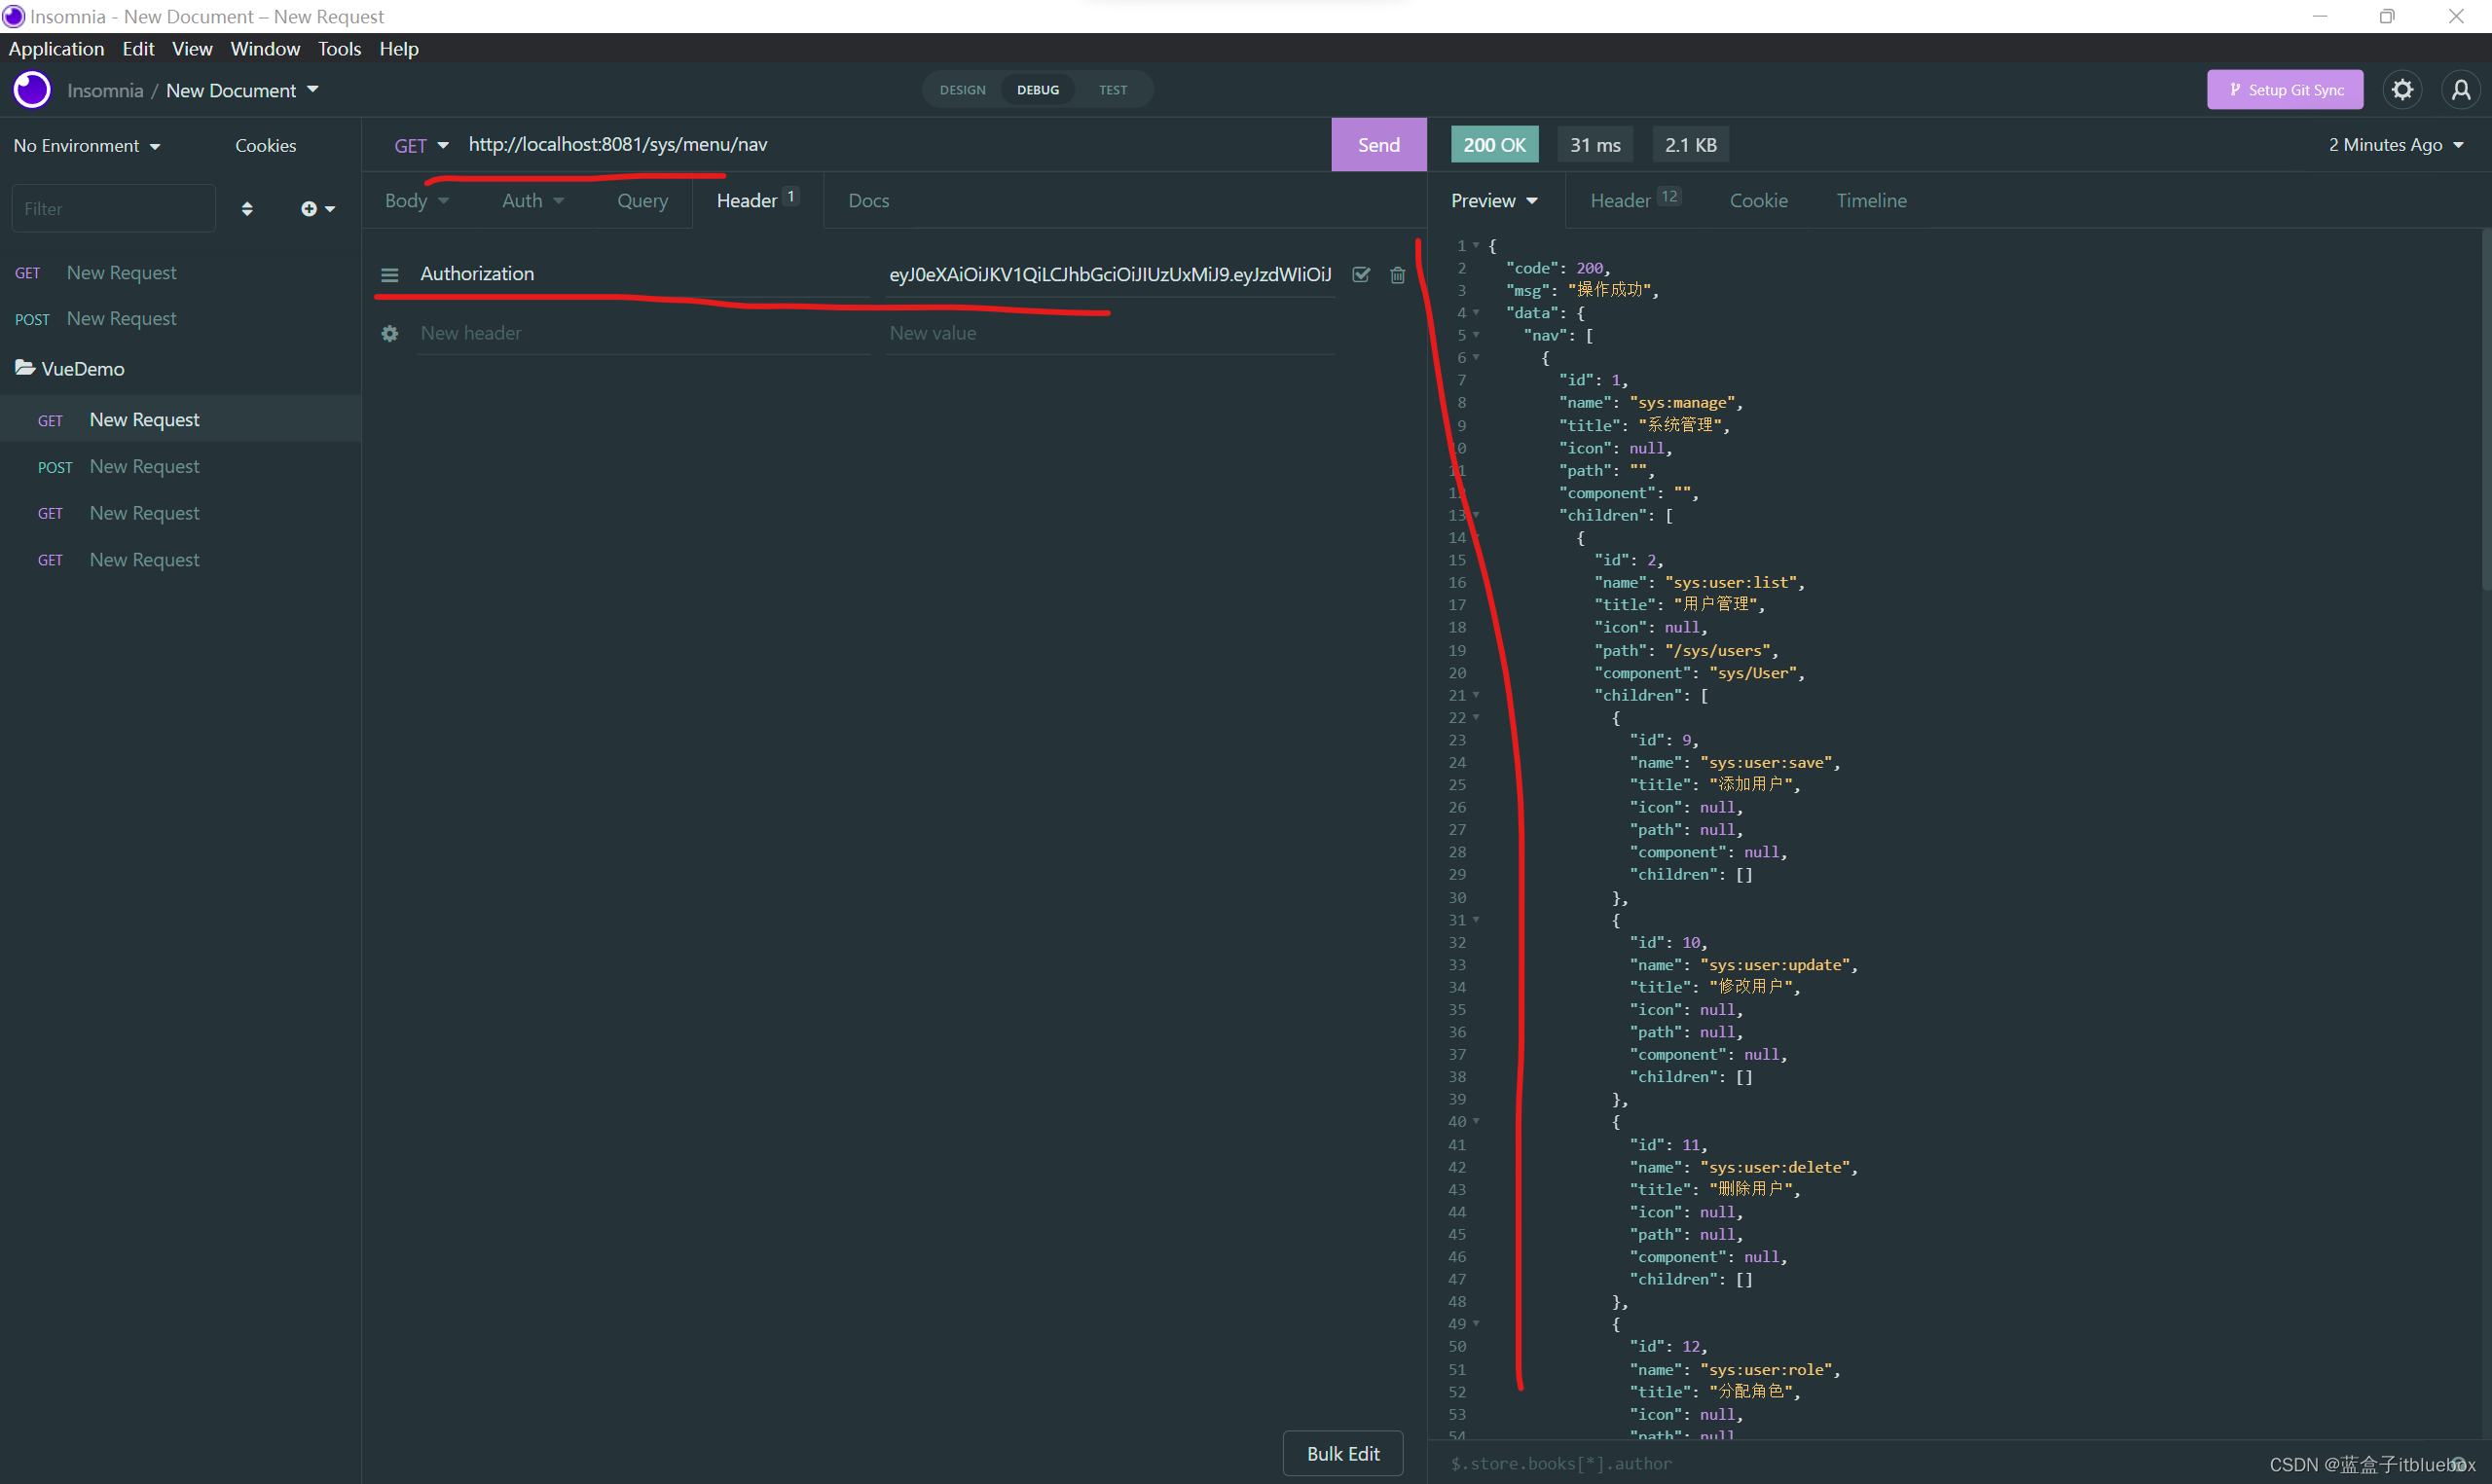The height and width of the screenshot is (1484, 2492).
Task: Toggle the checkmark on Authorization header
Action: tap(1361, 273)
